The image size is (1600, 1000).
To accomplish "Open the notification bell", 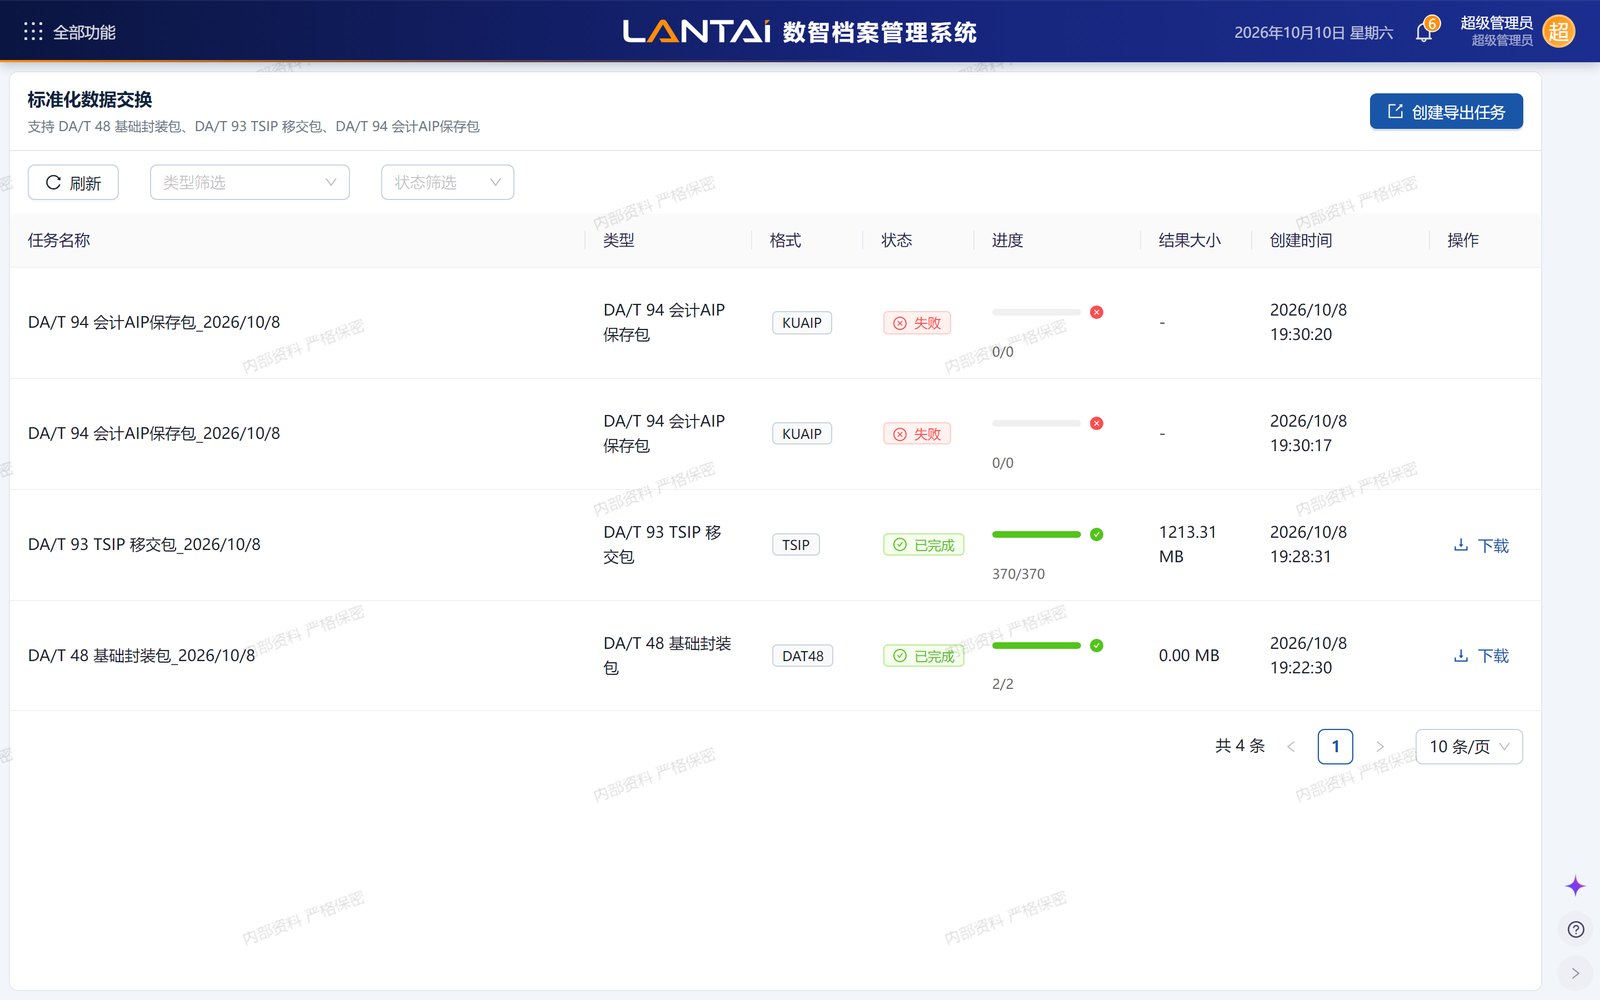I will click(x=1424, y=32).
